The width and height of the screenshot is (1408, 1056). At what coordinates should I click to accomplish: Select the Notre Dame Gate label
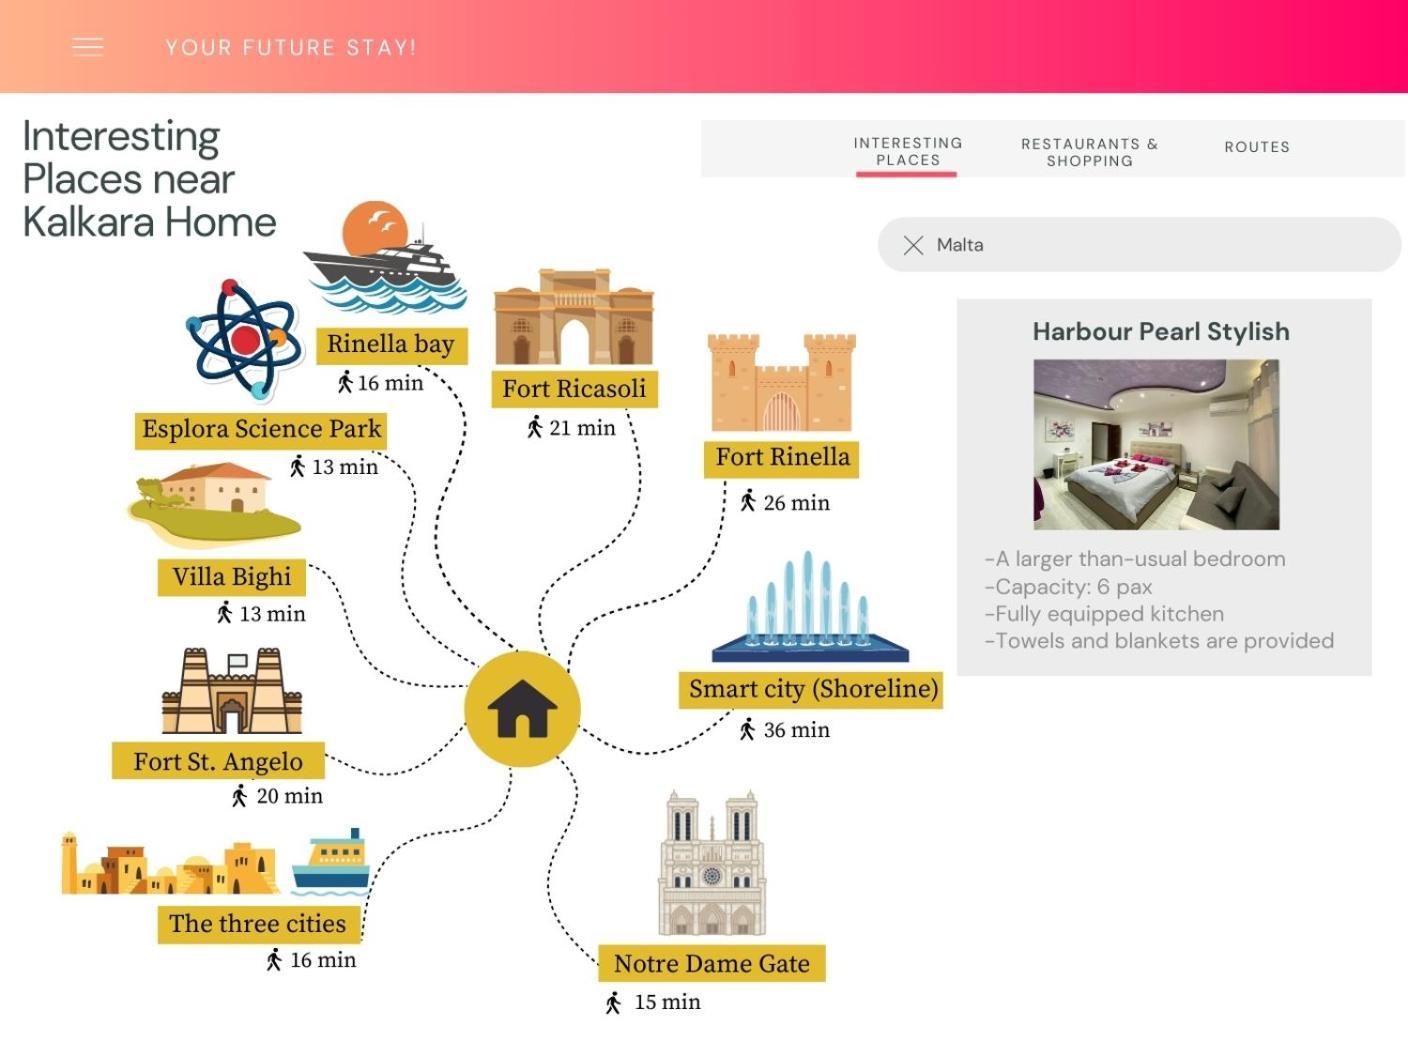712,964
